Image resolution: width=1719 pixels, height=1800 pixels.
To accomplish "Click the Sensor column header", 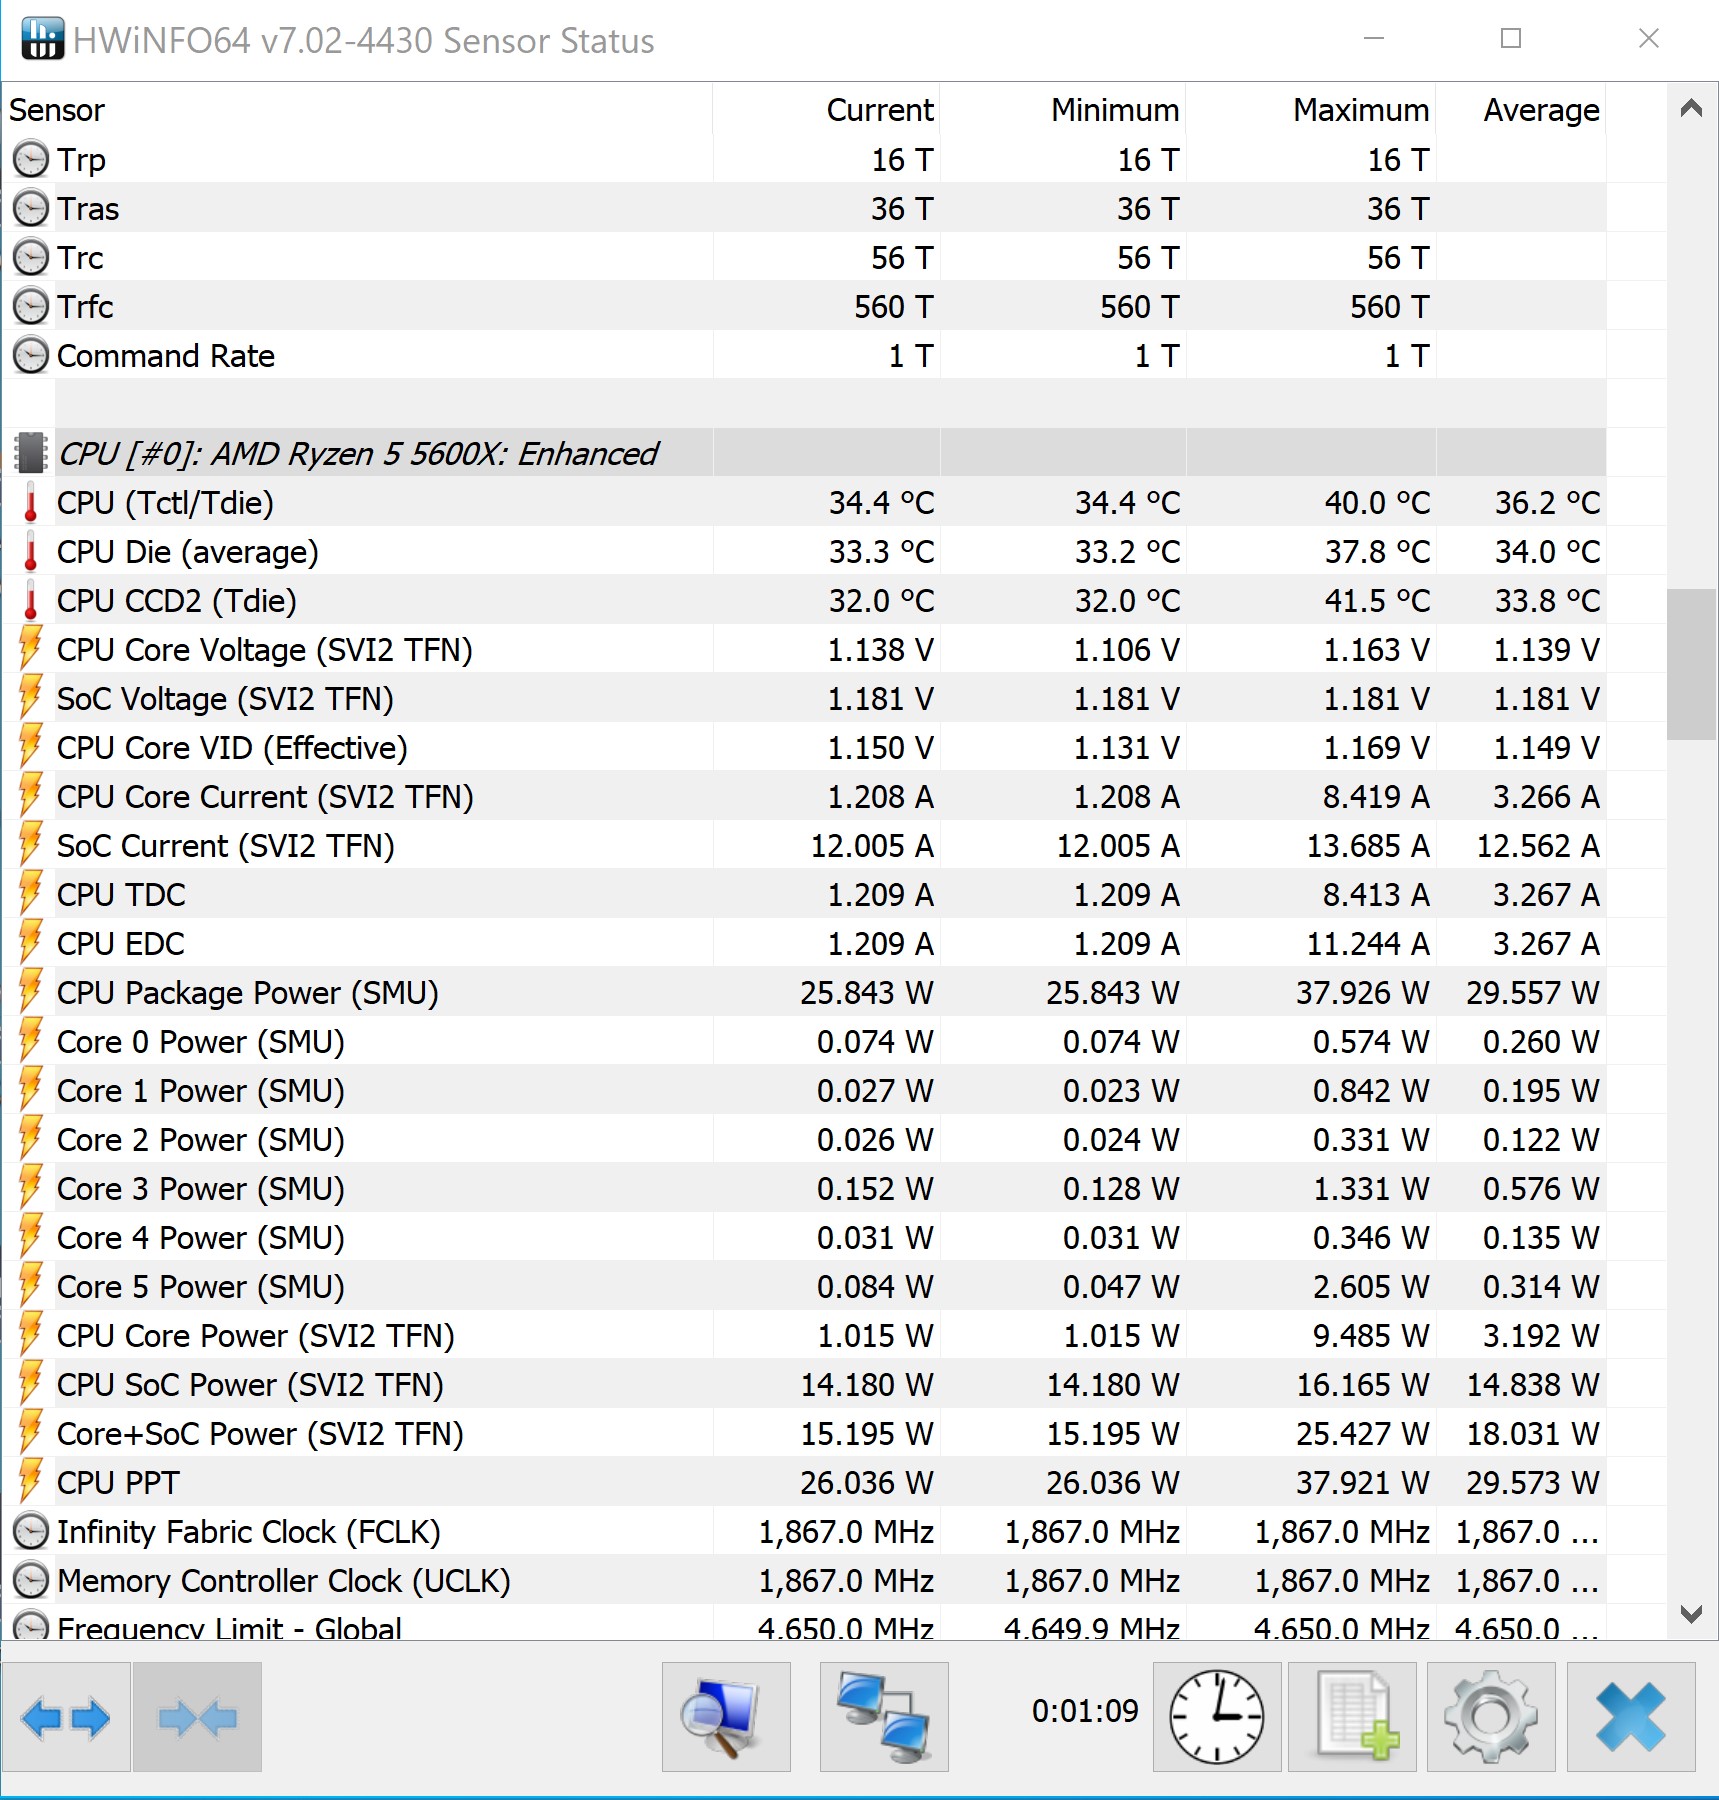I will coord(57,110).
